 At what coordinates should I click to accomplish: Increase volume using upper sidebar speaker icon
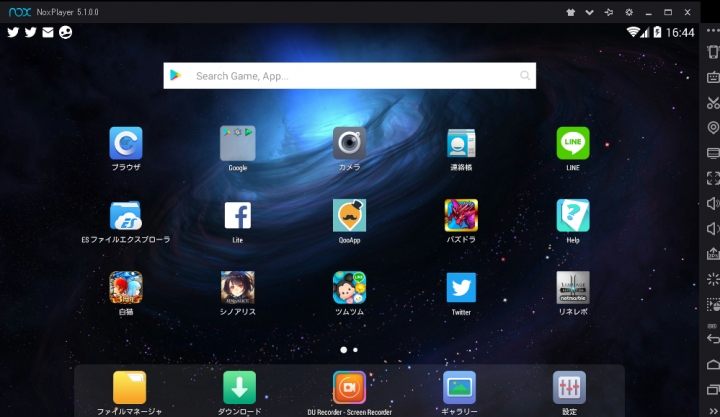pos(713,203)
